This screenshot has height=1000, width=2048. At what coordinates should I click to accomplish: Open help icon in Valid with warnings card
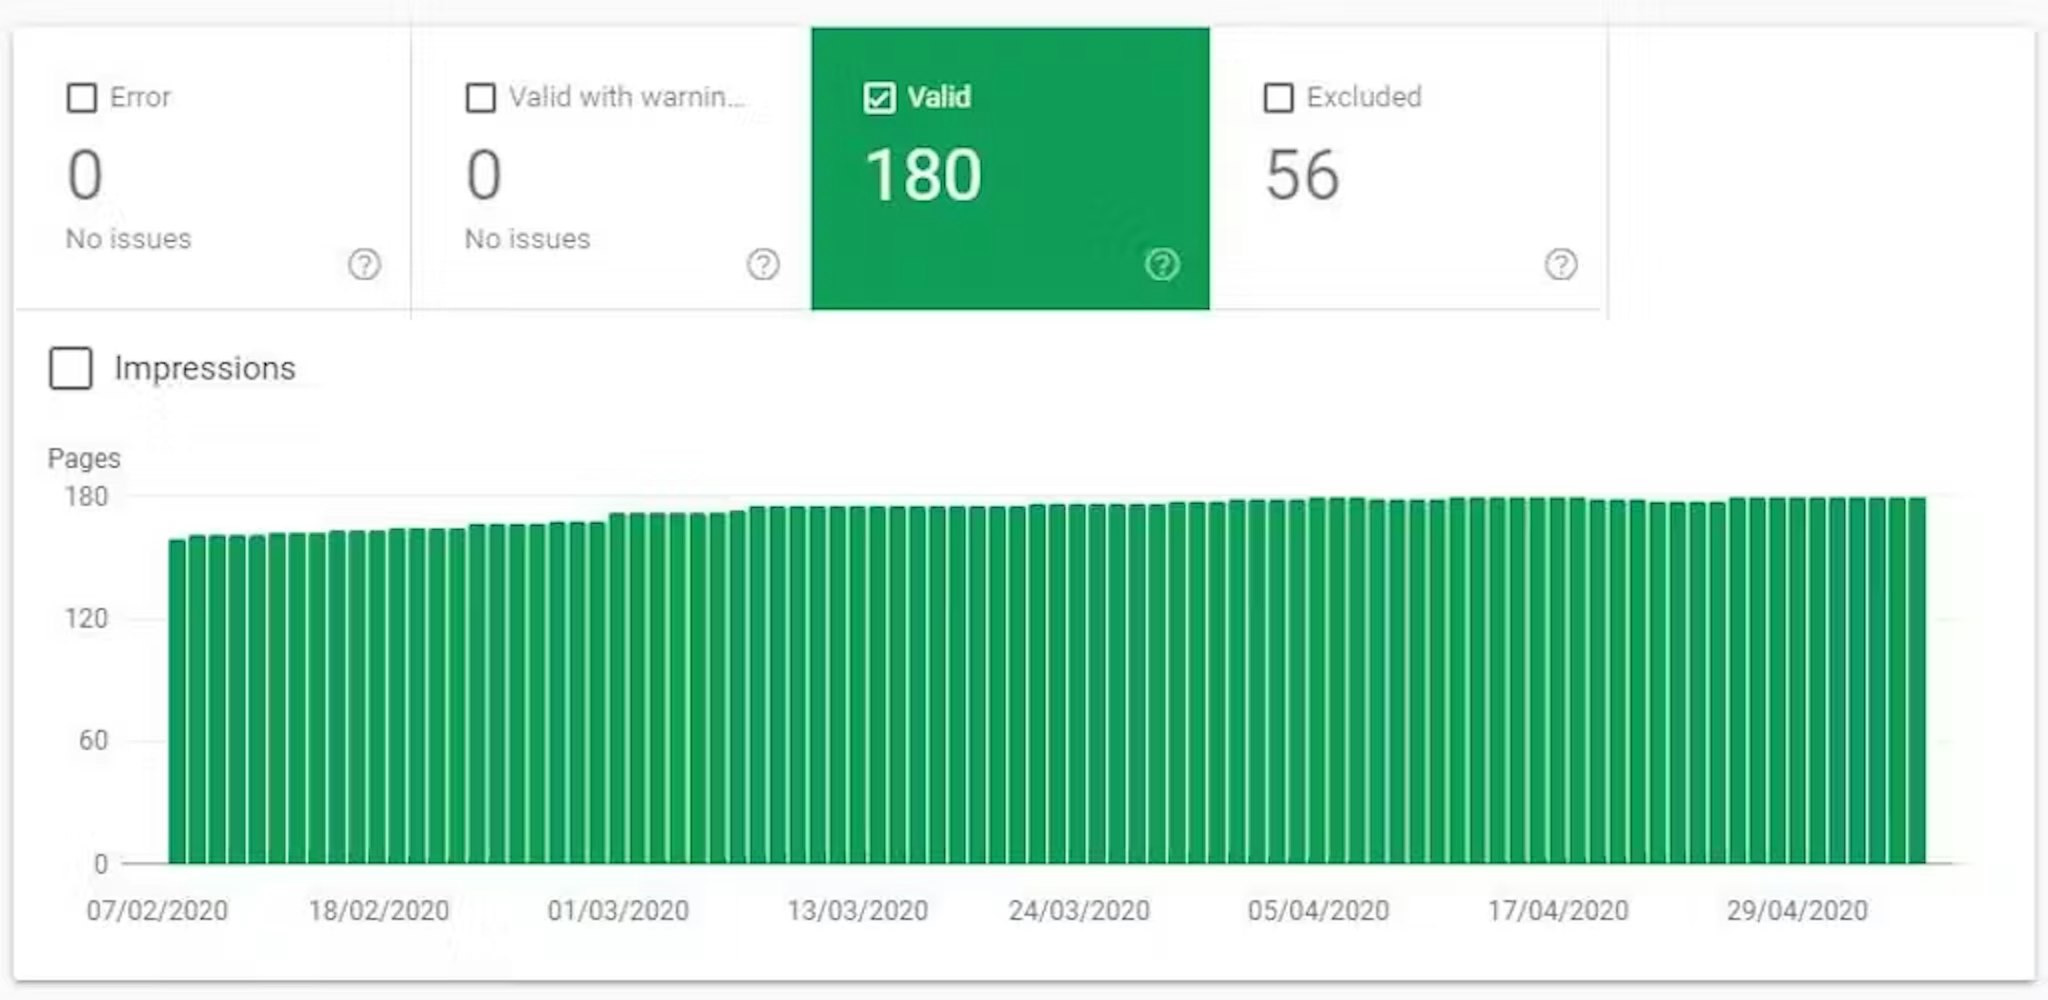click(x=763, y=265)
